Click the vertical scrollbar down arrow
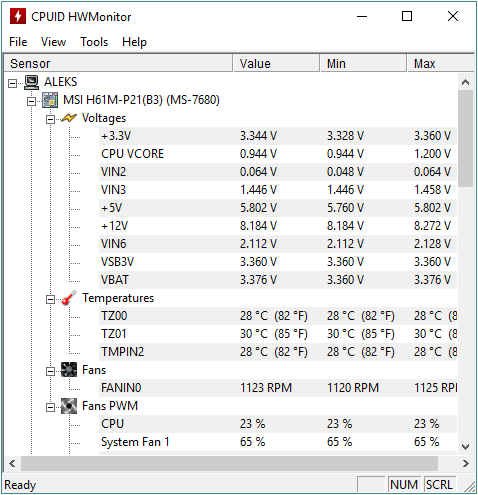Screen dimensions: 478x495 [x=466, y=446]
